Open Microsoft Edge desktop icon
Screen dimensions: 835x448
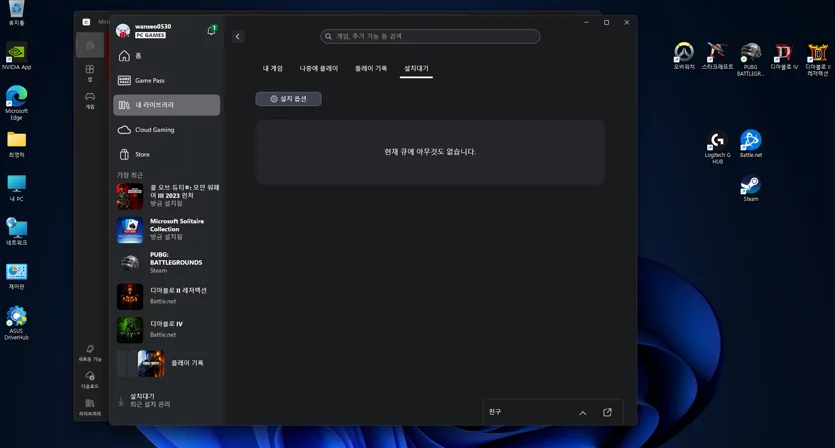(x=17, y=102)
